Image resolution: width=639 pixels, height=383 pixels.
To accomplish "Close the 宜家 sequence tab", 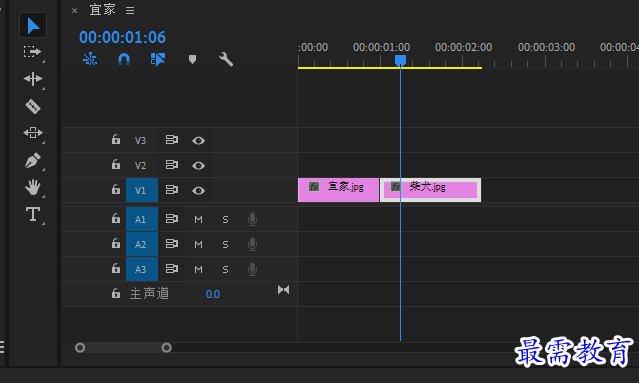I will coord(75,11).
